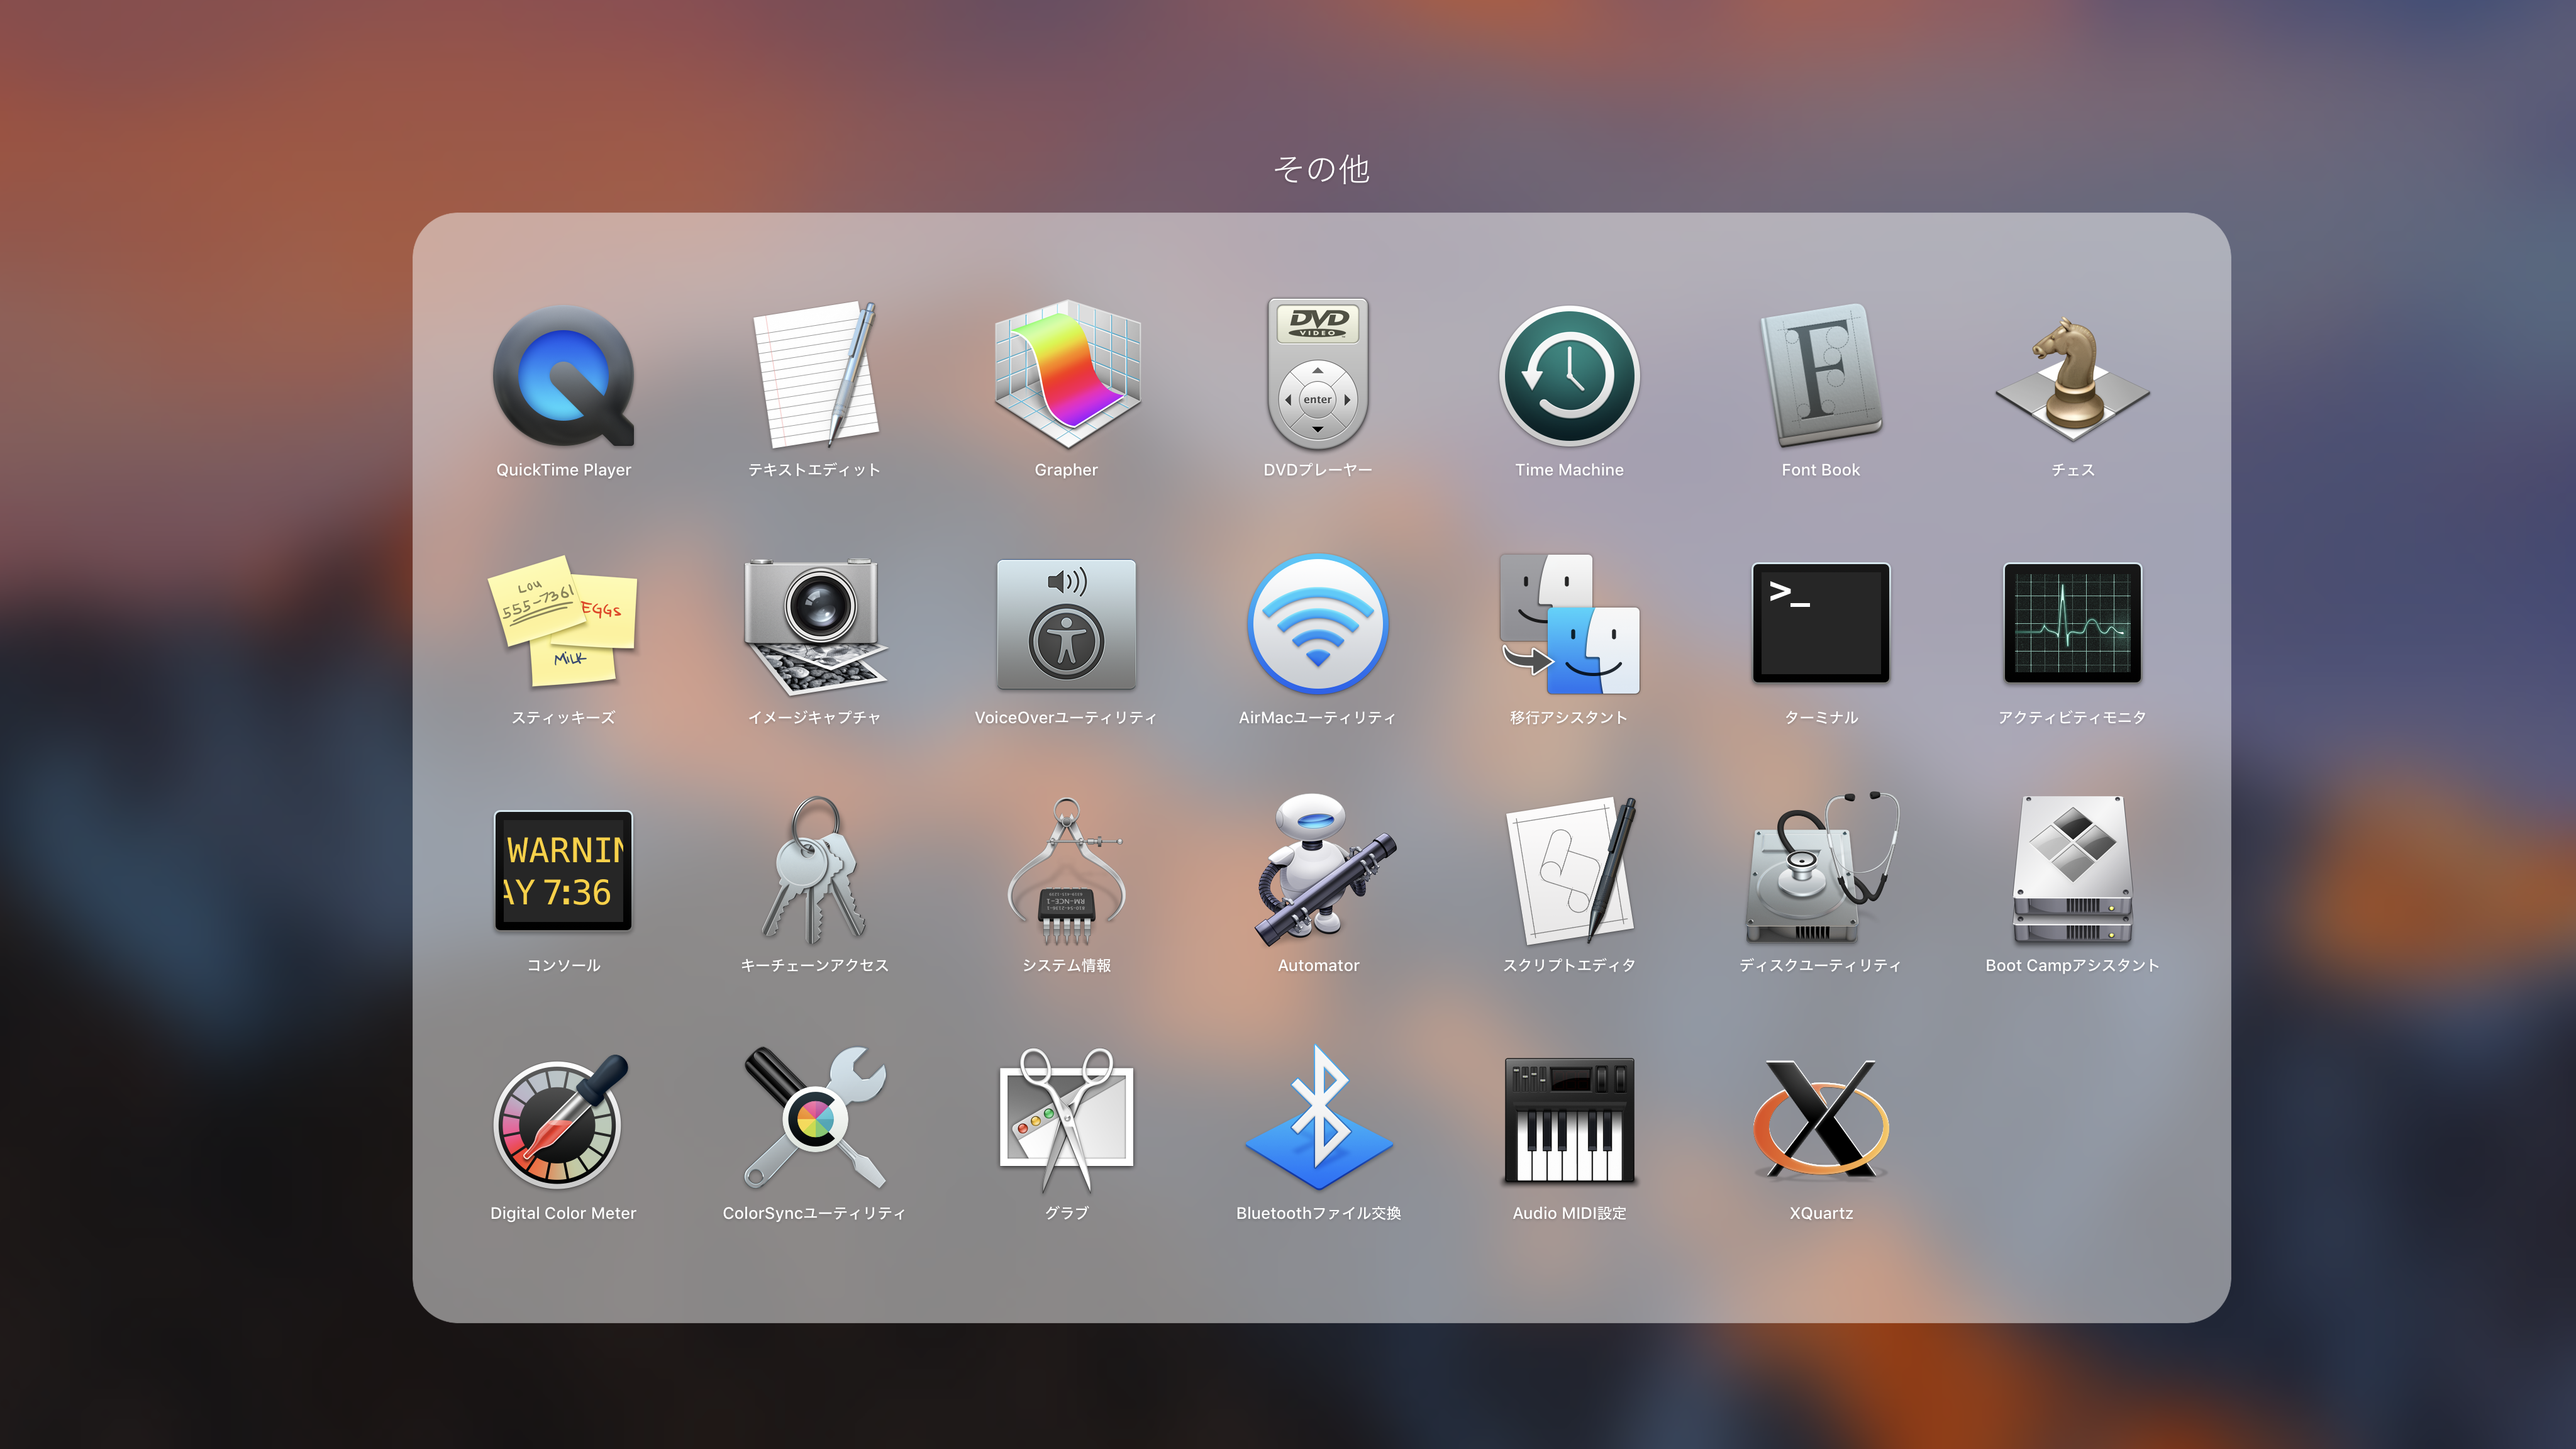Launch the DVDプレーヤー remote icon
The height and width of the screenshot is (1449, 2576).
(x=1318, y=375)
